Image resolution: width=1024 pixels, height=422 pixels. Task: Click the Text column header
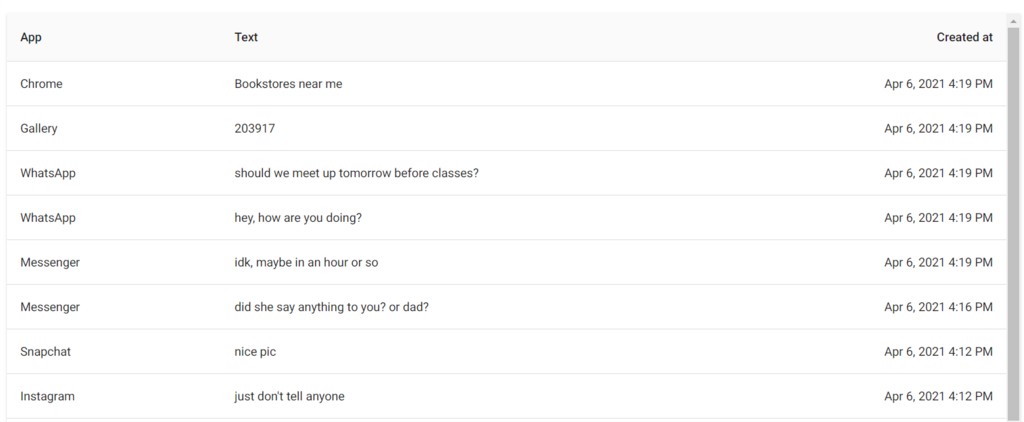246,37
